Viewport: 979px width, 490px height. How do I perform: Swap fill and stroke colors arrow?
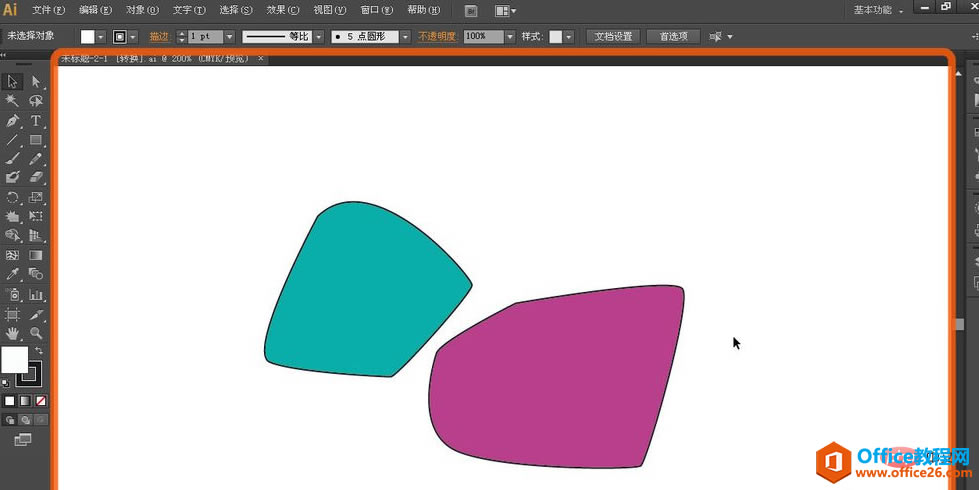pyautogui.click(x=39, y=351)
